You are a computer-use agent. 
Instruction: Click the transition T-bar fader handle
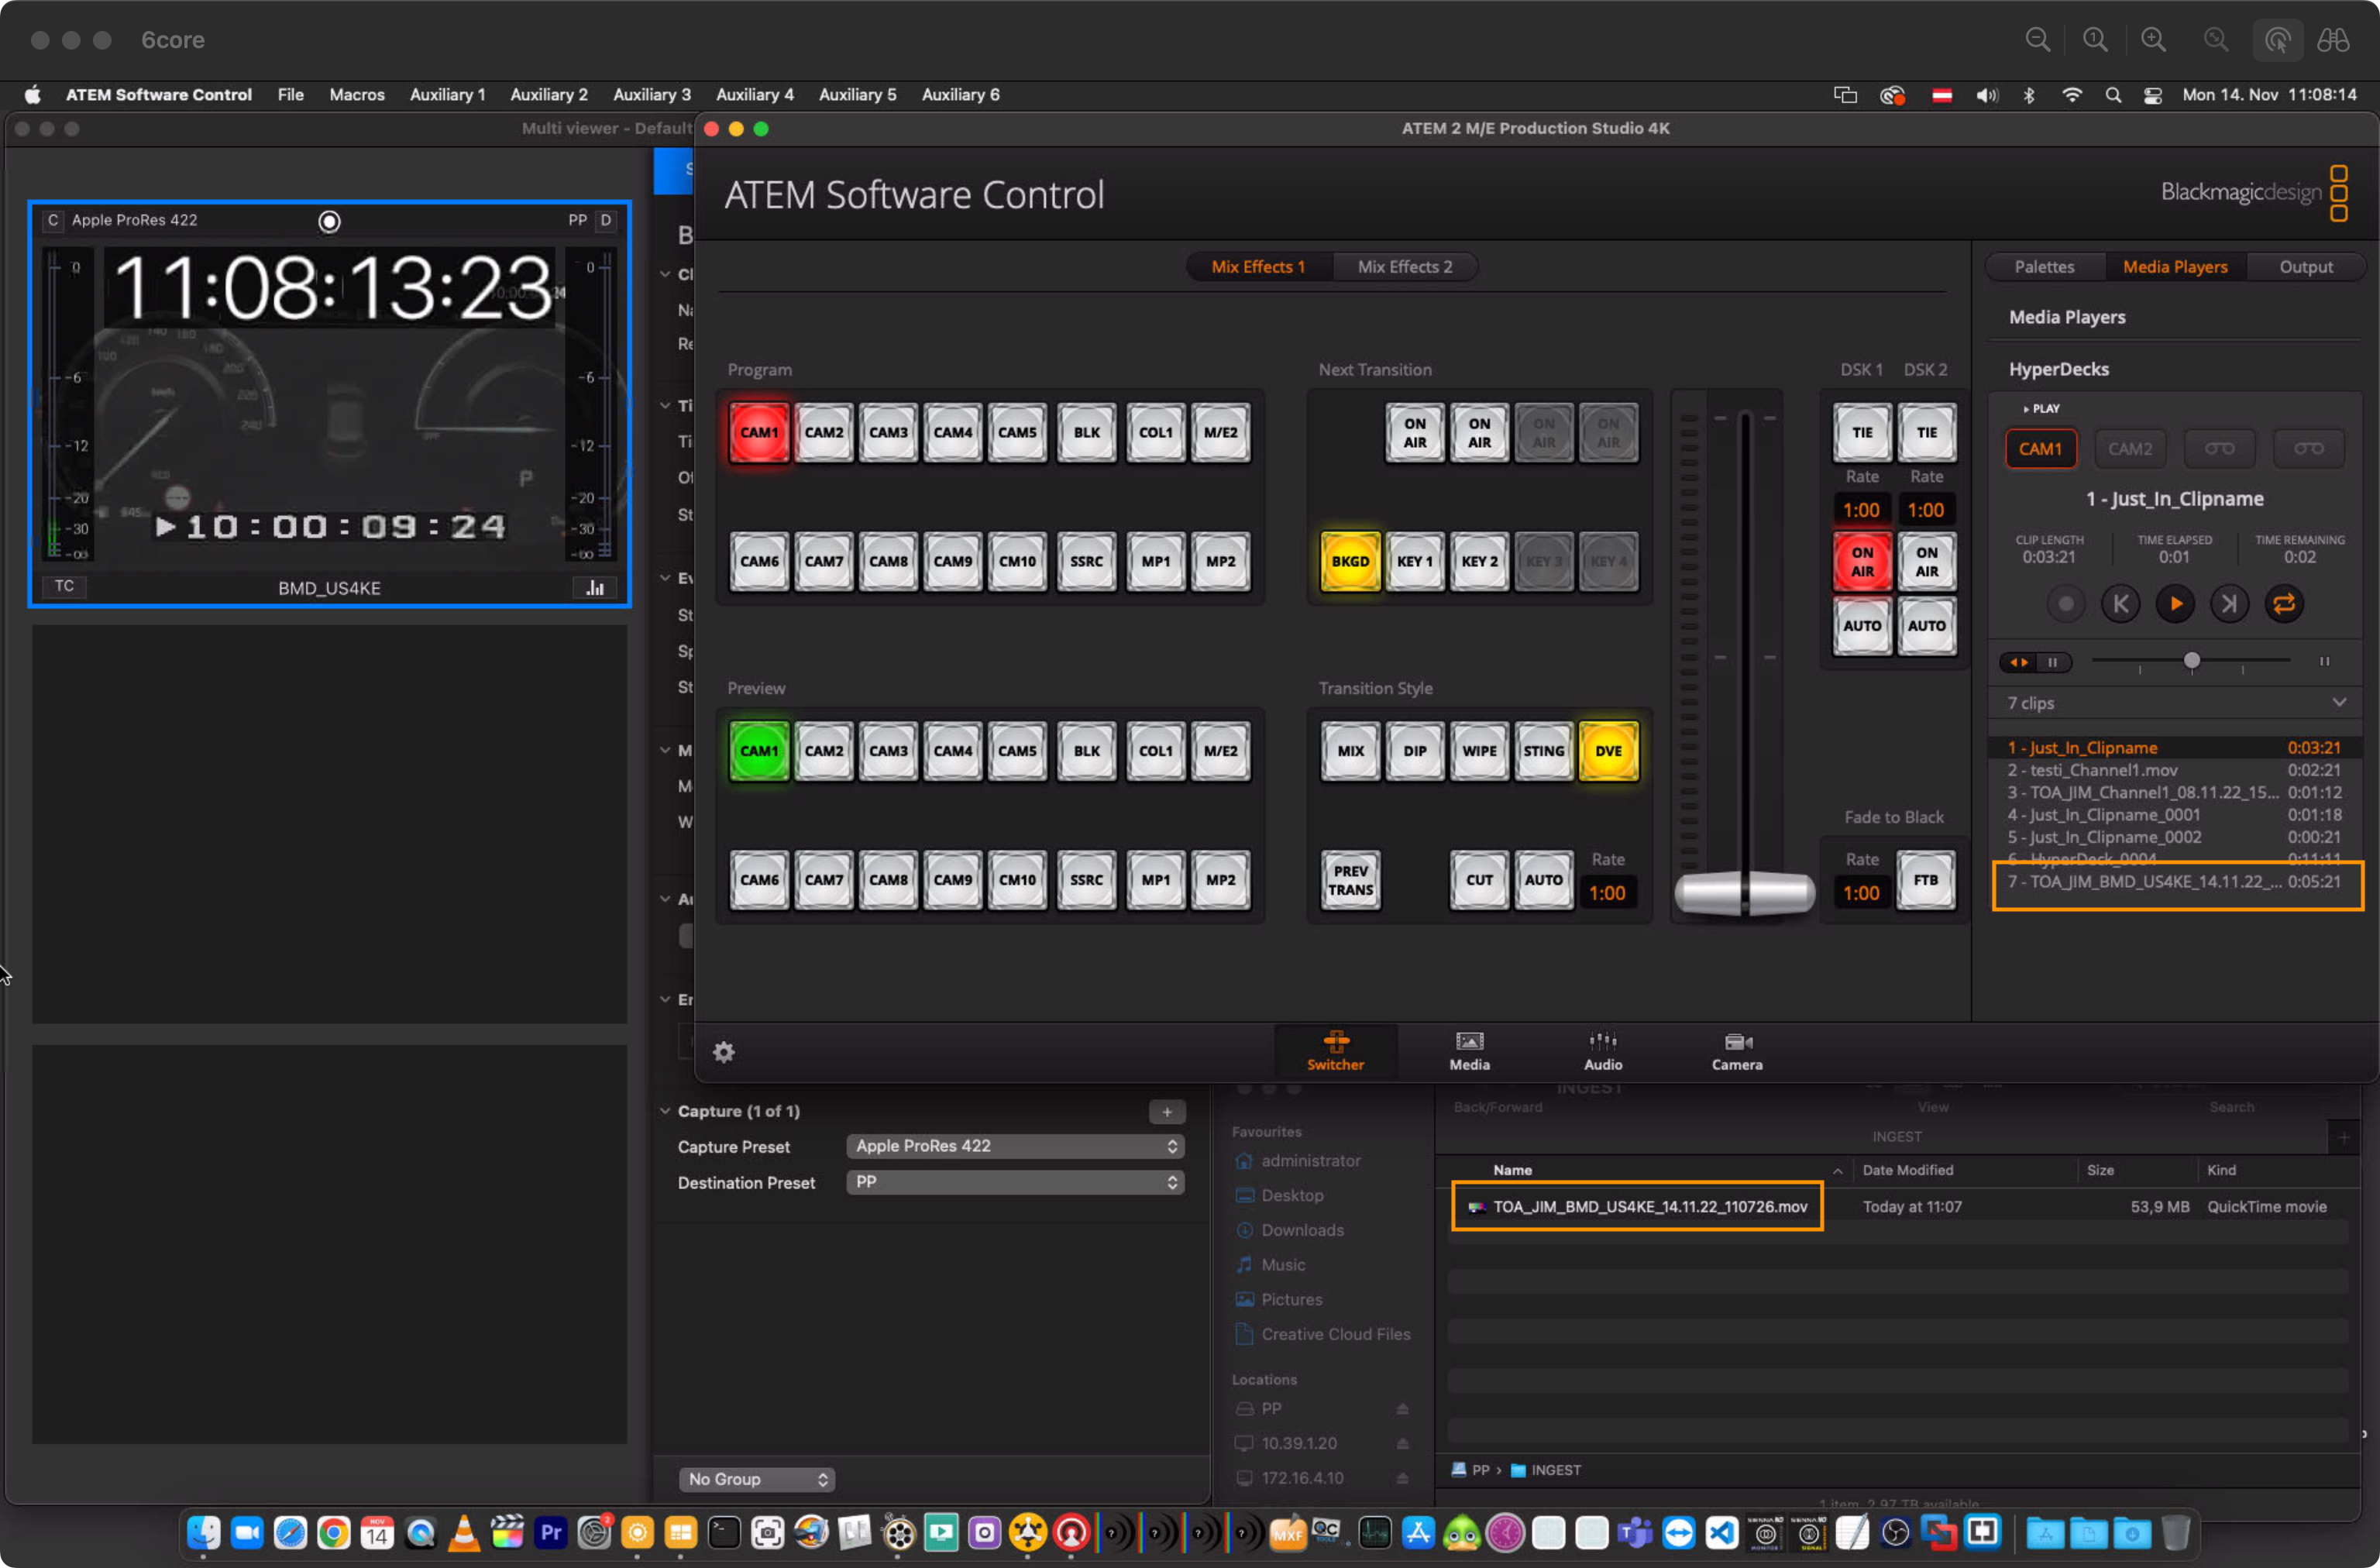pos(1745,892)
